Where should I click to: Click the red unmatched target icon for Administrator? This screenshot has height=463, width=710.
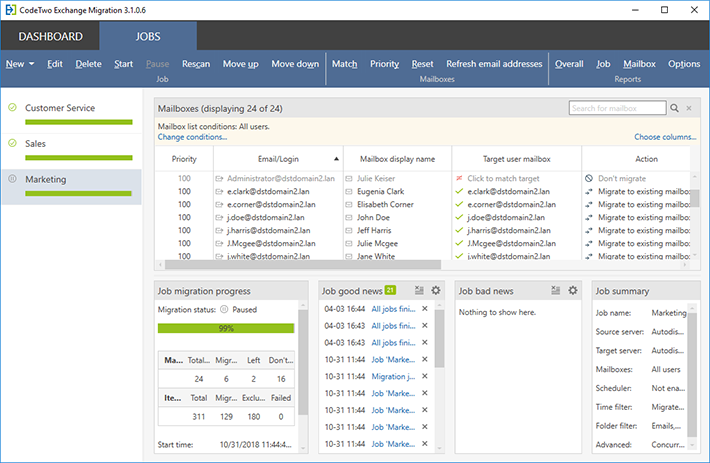[459, 178]
